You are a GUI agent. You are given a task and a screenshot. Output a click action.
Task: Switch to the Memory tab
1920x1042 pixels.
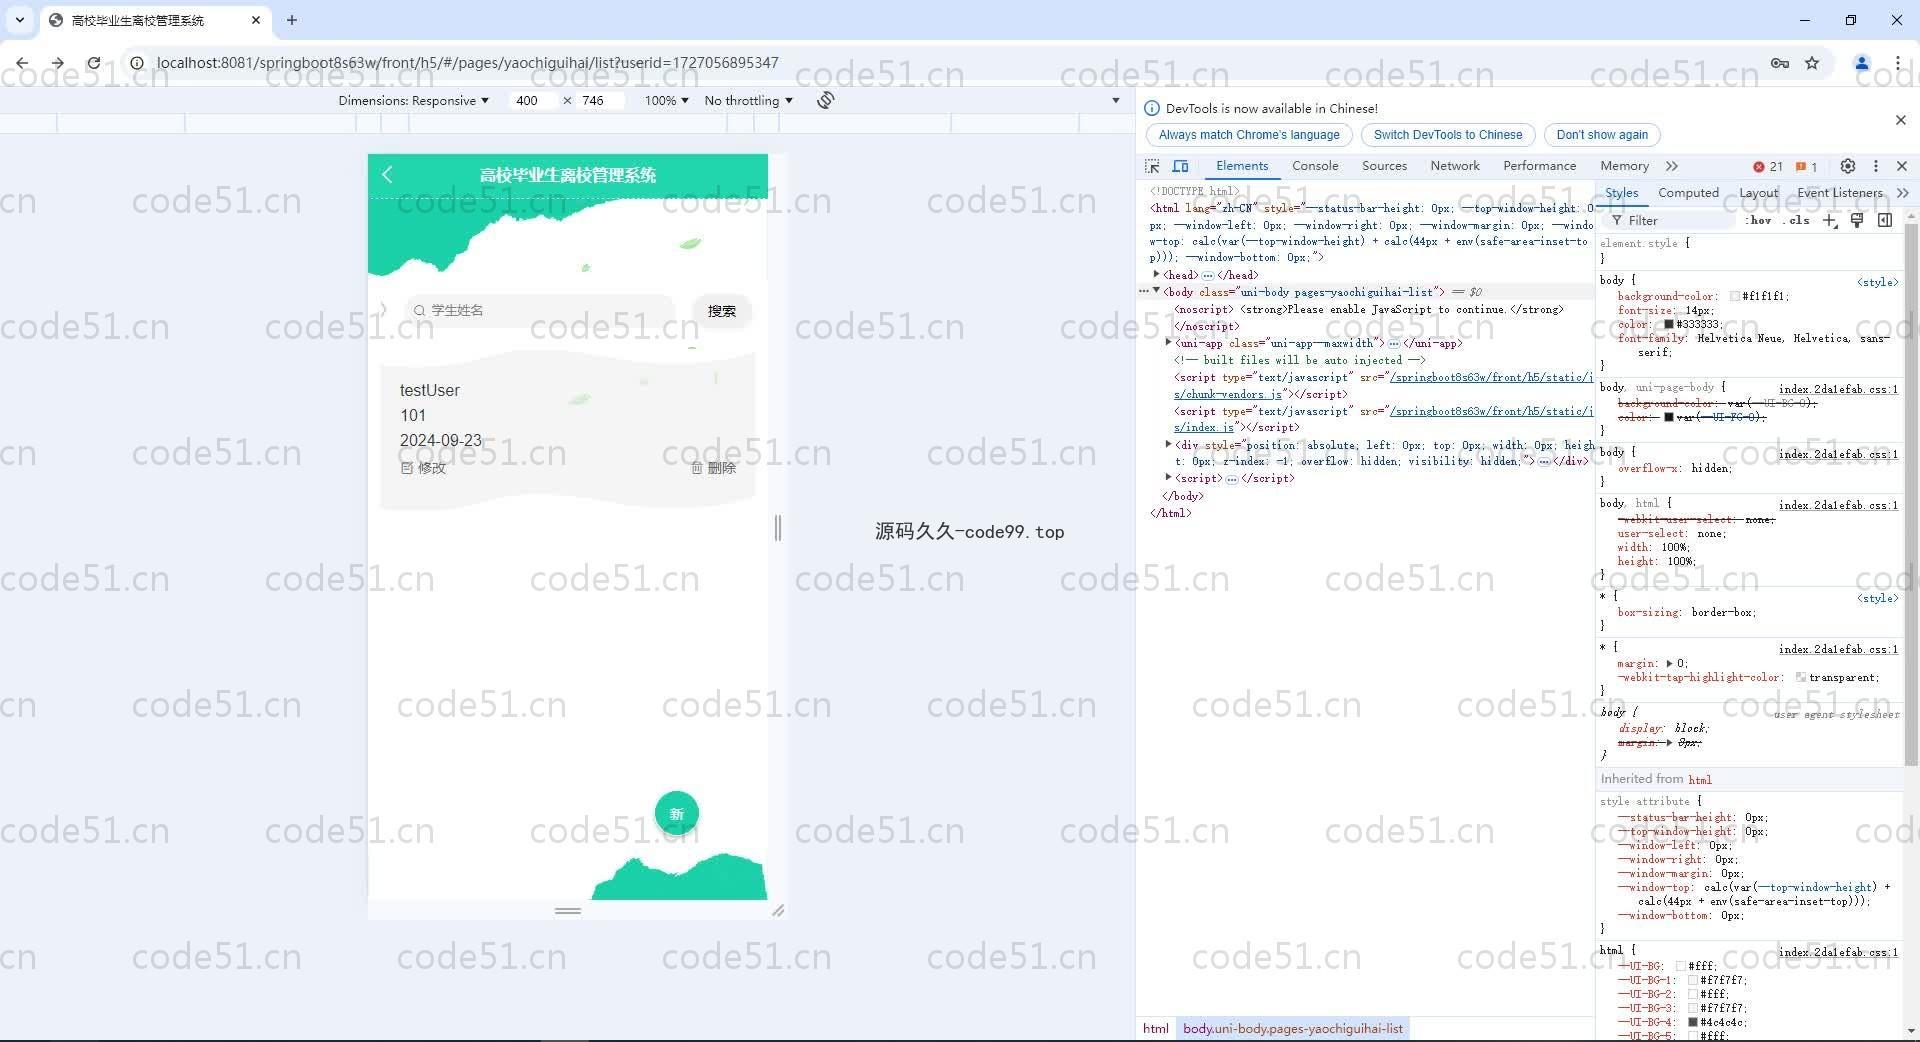pos(1624,166)
